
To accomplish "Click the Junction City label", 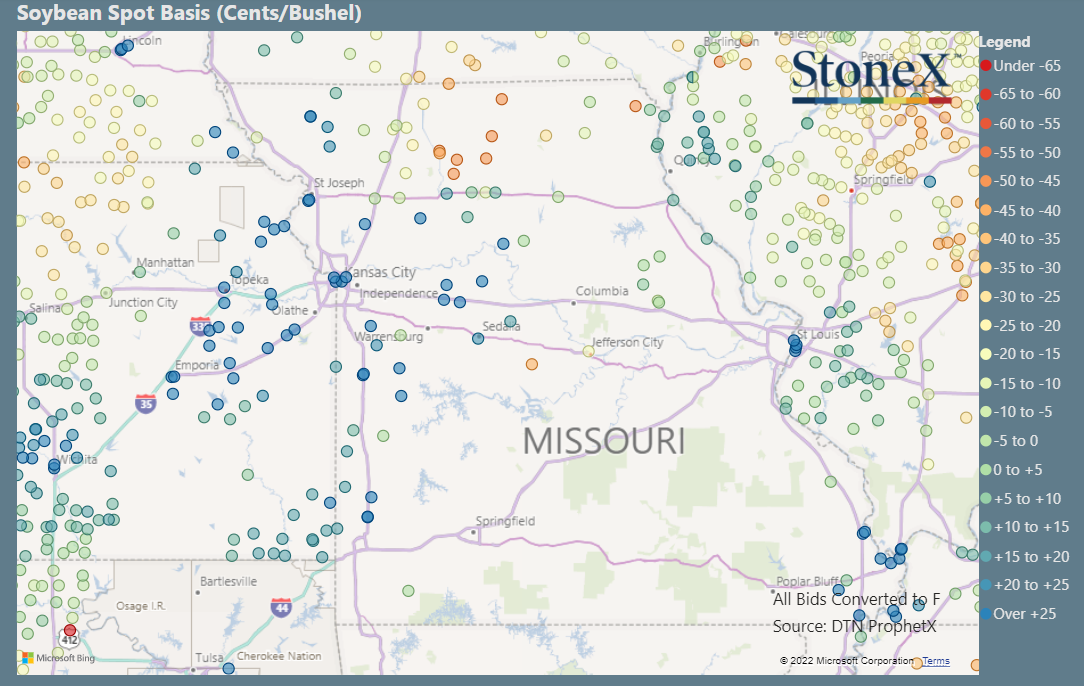I will (143, 303).
